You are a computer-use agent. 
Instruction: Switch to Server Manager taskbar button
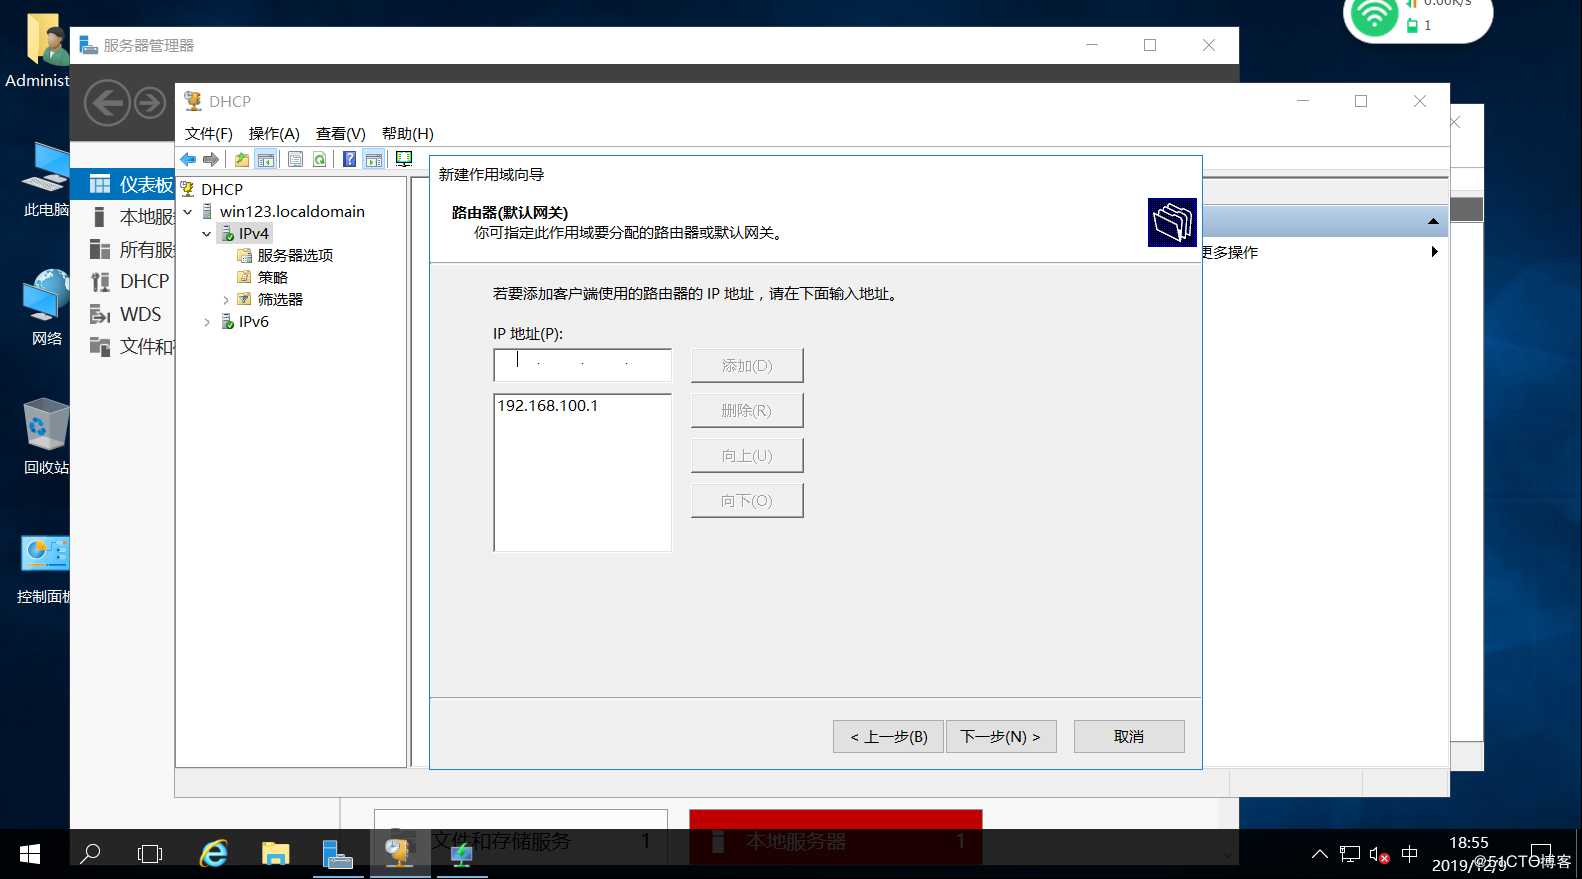tap(338, 854)
